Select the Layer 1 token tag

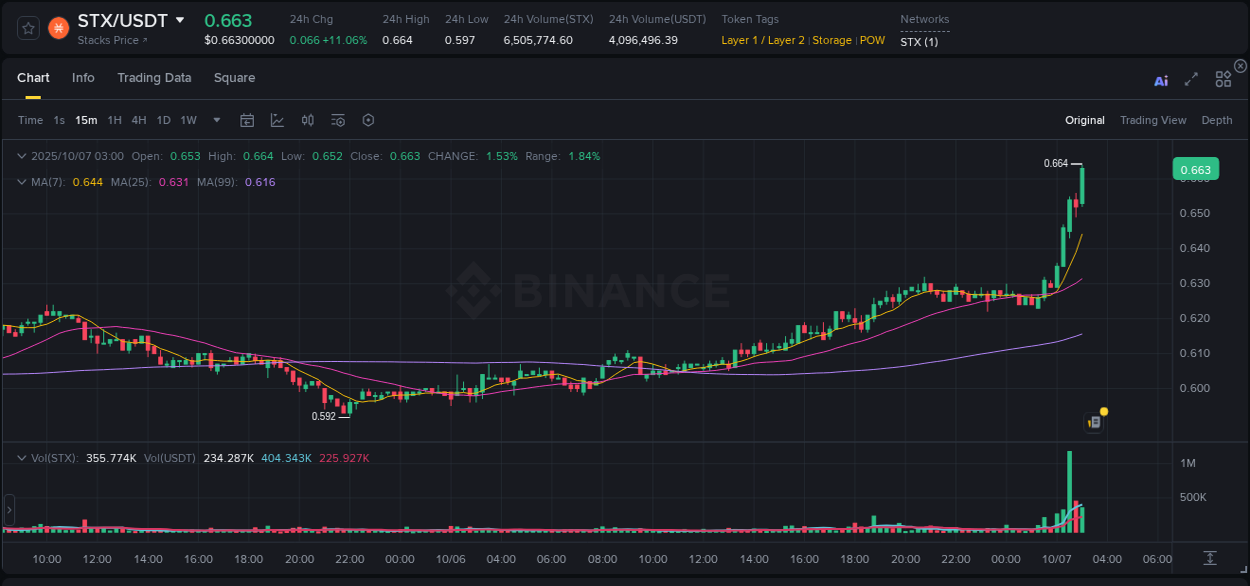coord(741,40)
